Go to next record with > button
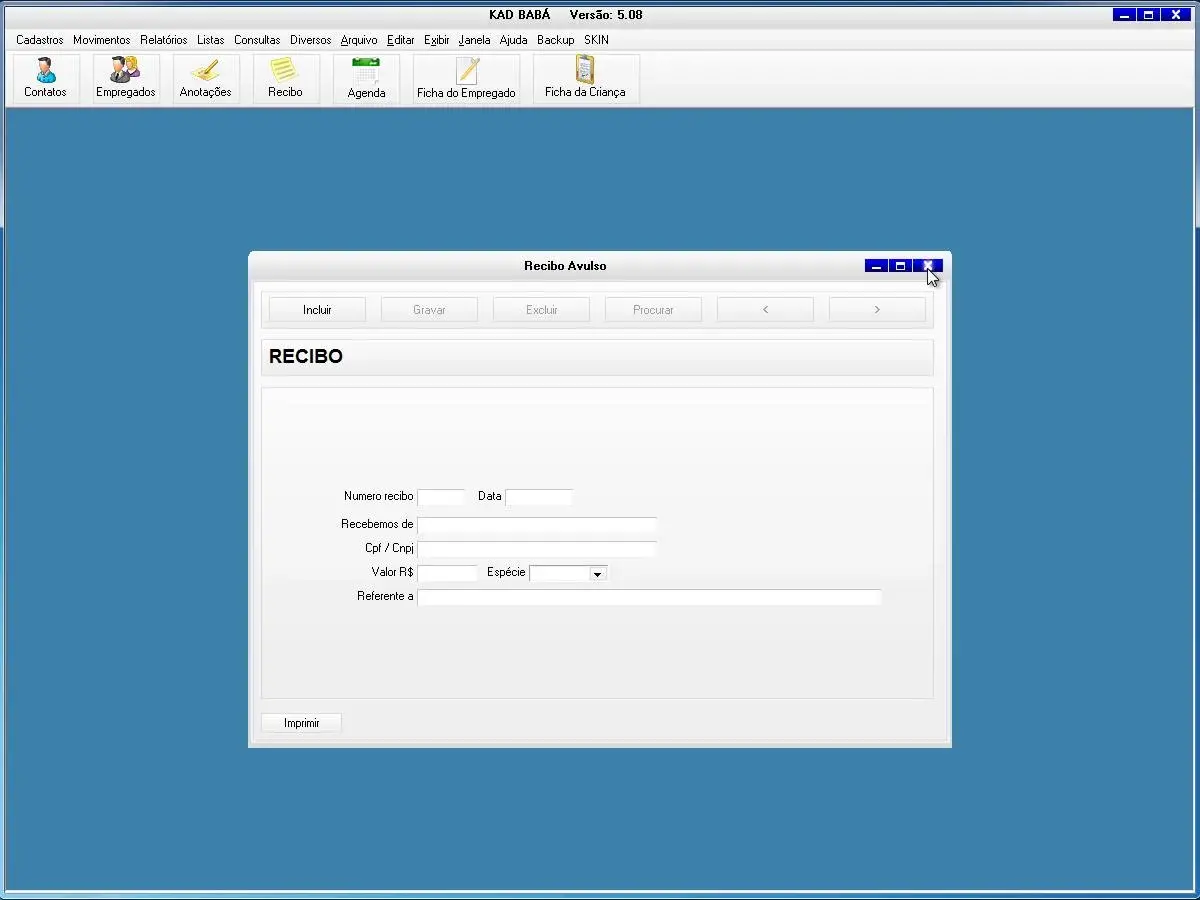This screenshot has width=1200, height=900. pos(877,310)
